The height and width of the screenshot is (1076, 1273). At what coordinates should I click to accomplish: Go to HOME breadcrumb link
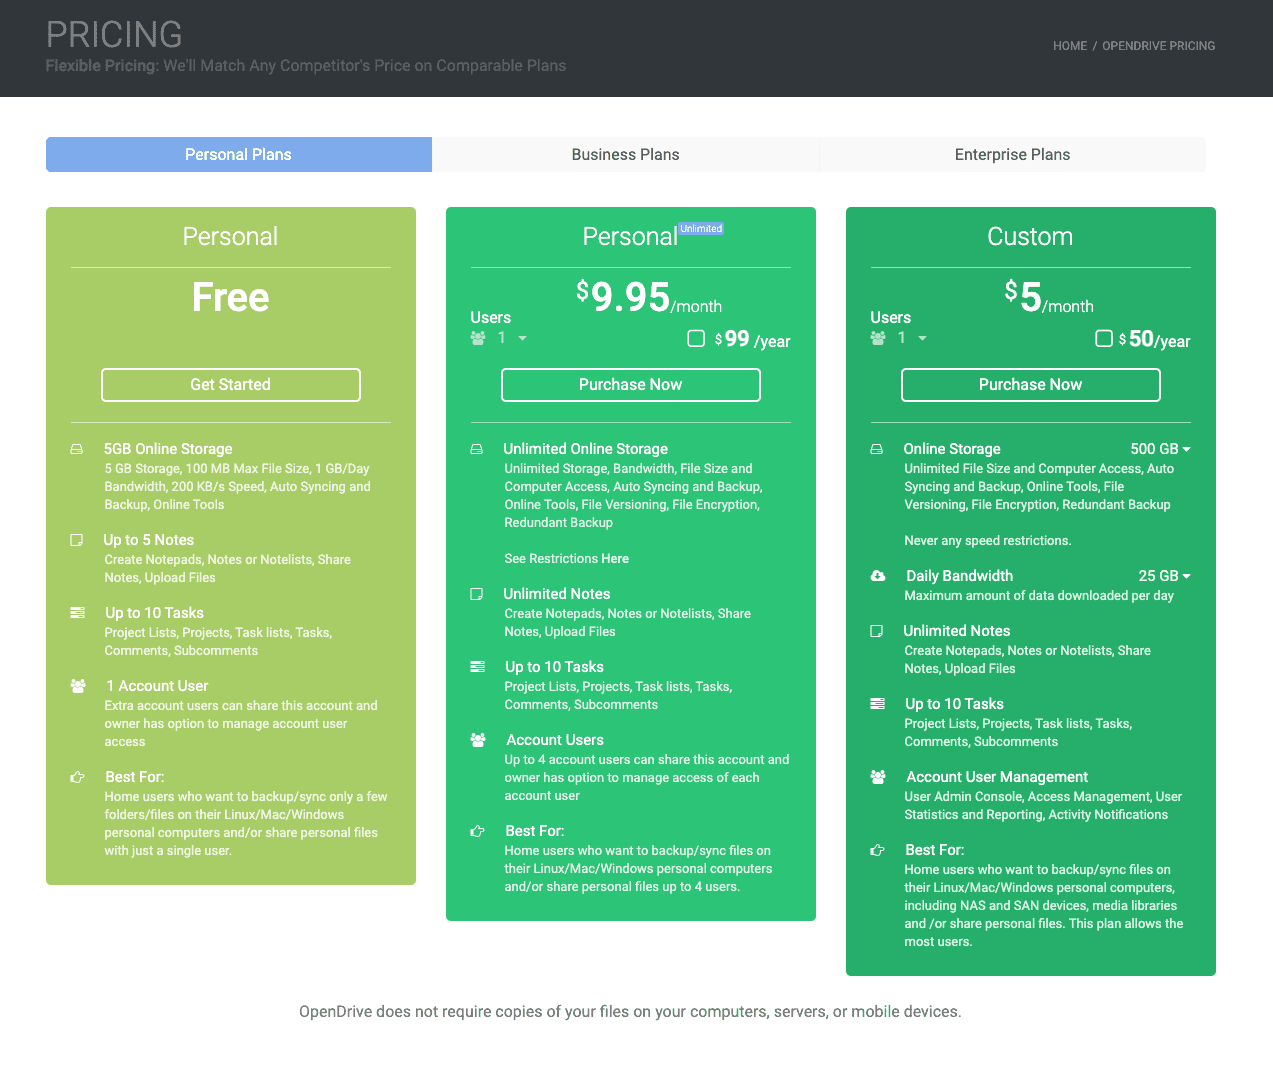click(x=1070, y=46)
